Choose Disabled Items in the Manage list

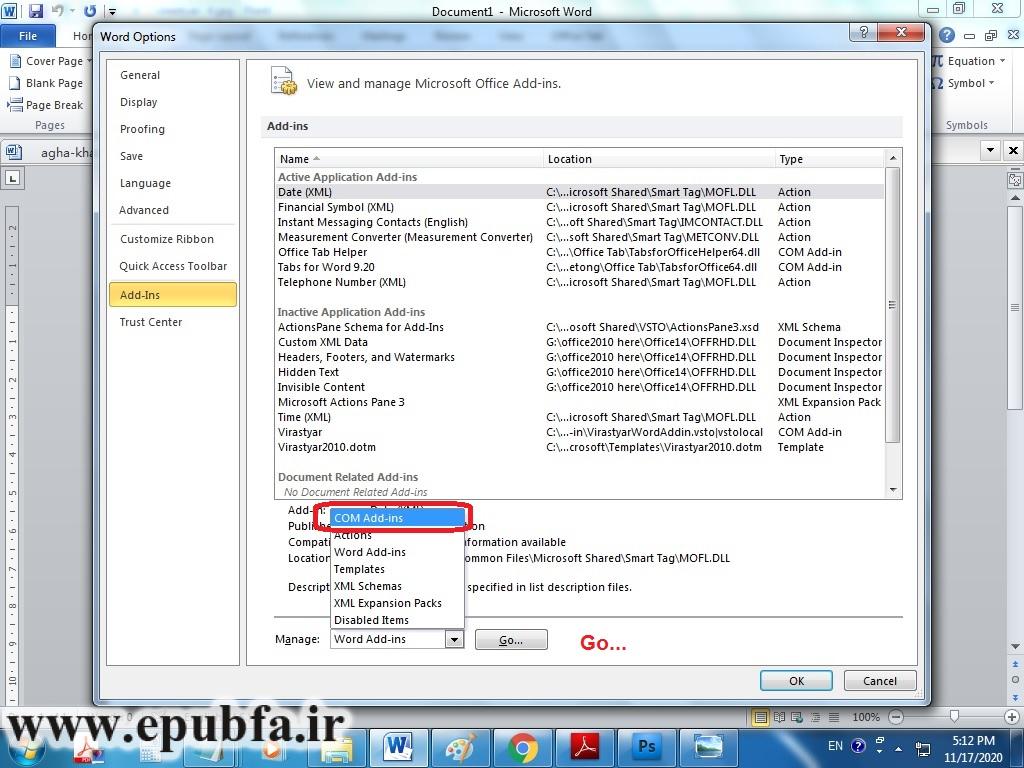[x=371, y=620]
